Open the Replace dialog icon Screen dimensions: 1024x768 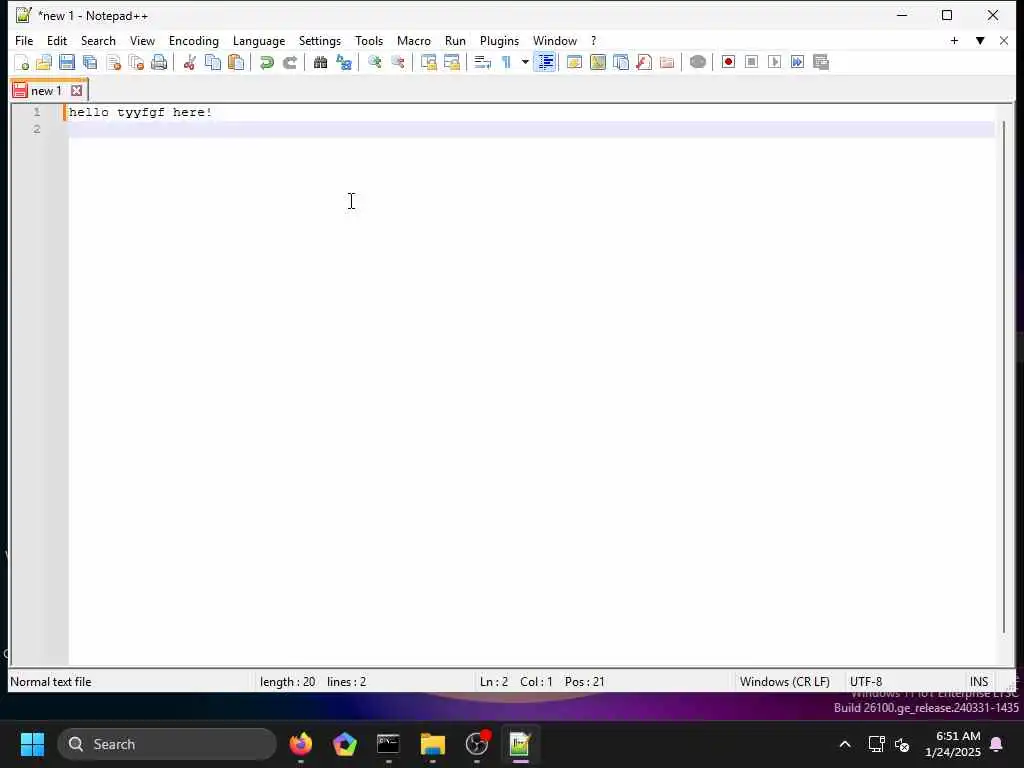tap(344, 62)
